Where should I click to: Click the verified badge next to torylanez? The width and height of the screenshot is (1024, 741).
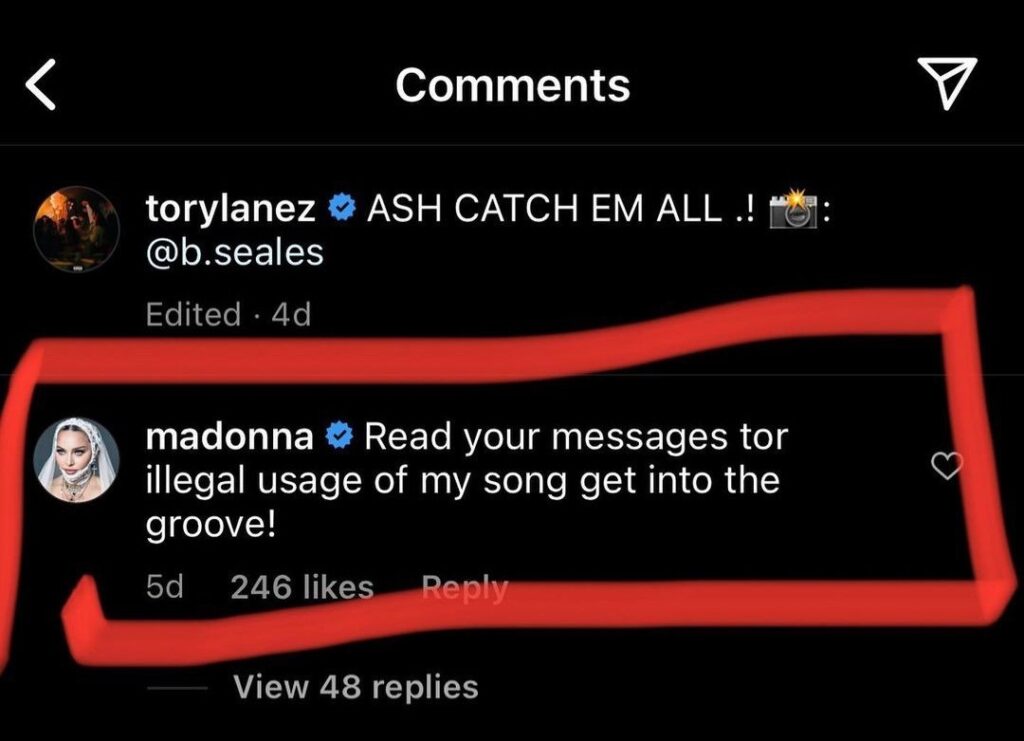[x=341, y=208]
